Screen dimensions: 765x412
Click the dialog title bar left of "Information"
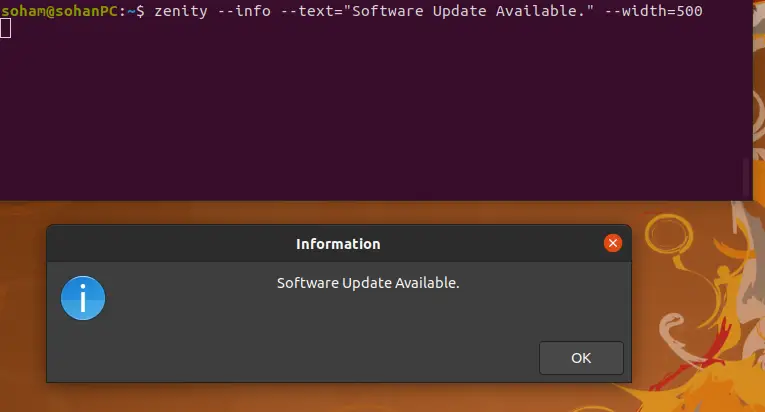point(171,244)
